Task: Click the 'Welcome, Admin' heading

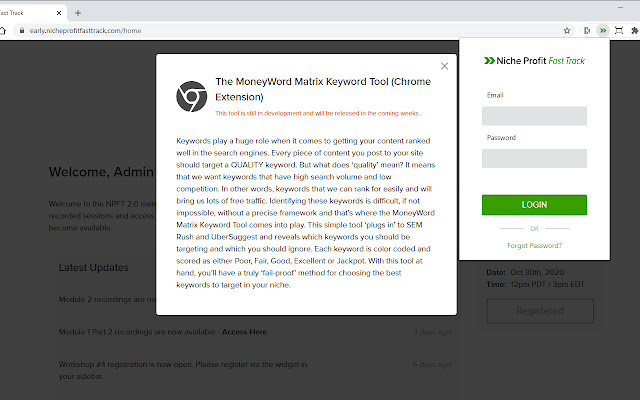Action: (101, 172)
